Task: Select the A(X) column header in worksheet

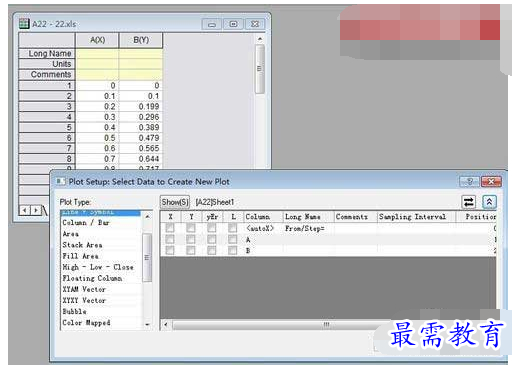Action: click(x=97, y=40)
